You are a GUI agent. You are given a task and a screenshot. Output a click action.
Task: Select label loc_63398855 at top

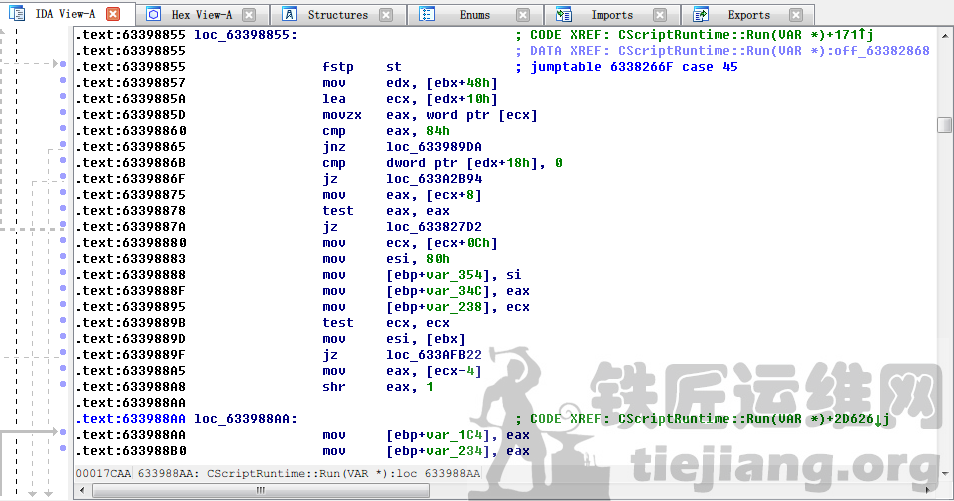246,35
